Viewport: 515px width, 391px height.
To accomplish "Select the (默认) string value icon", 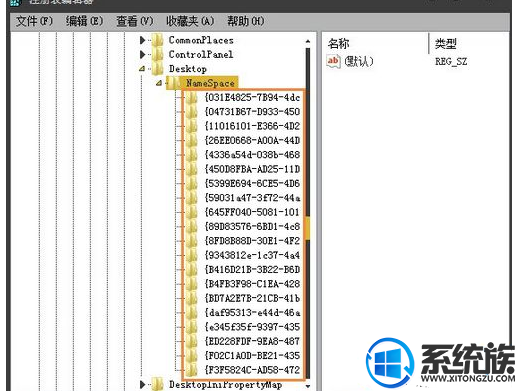I will click(x=333, y=61).
